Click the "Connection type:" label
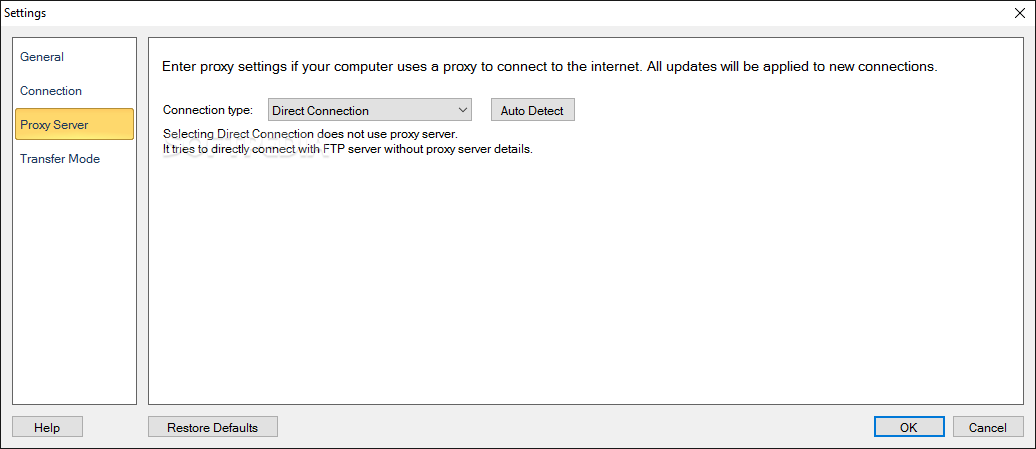The height and width of the screenshot is (449, 1036). pyautogui.click(x=208, y=111)
